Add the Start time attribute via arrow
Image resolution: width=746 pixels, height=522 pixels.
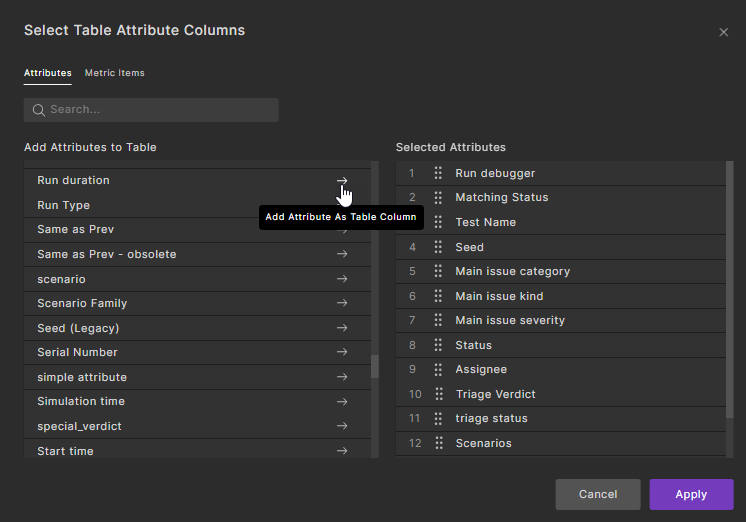(x=342, y=451)
